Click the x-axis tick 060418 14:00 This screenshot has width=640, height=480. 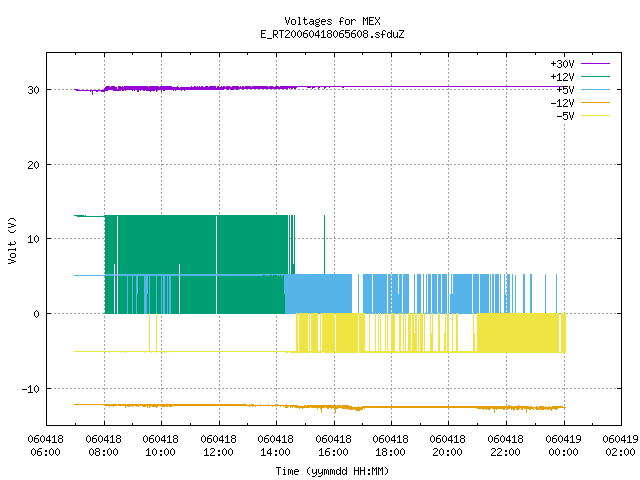coord(276,446)
